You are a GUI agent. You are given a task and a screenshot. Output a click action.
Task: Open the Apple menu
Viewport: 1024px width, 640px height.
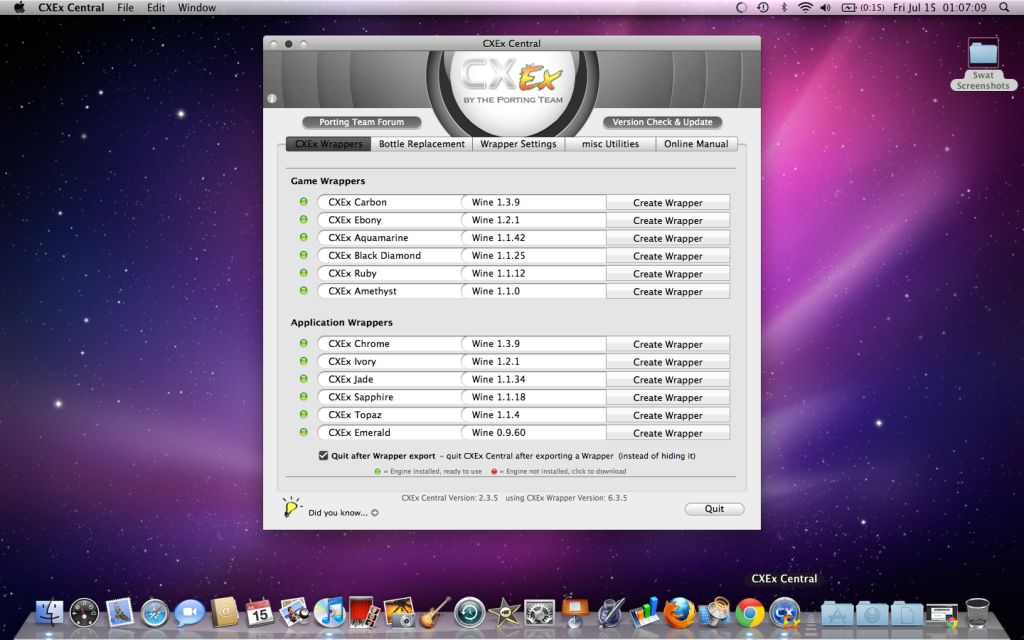click(18, 8)
